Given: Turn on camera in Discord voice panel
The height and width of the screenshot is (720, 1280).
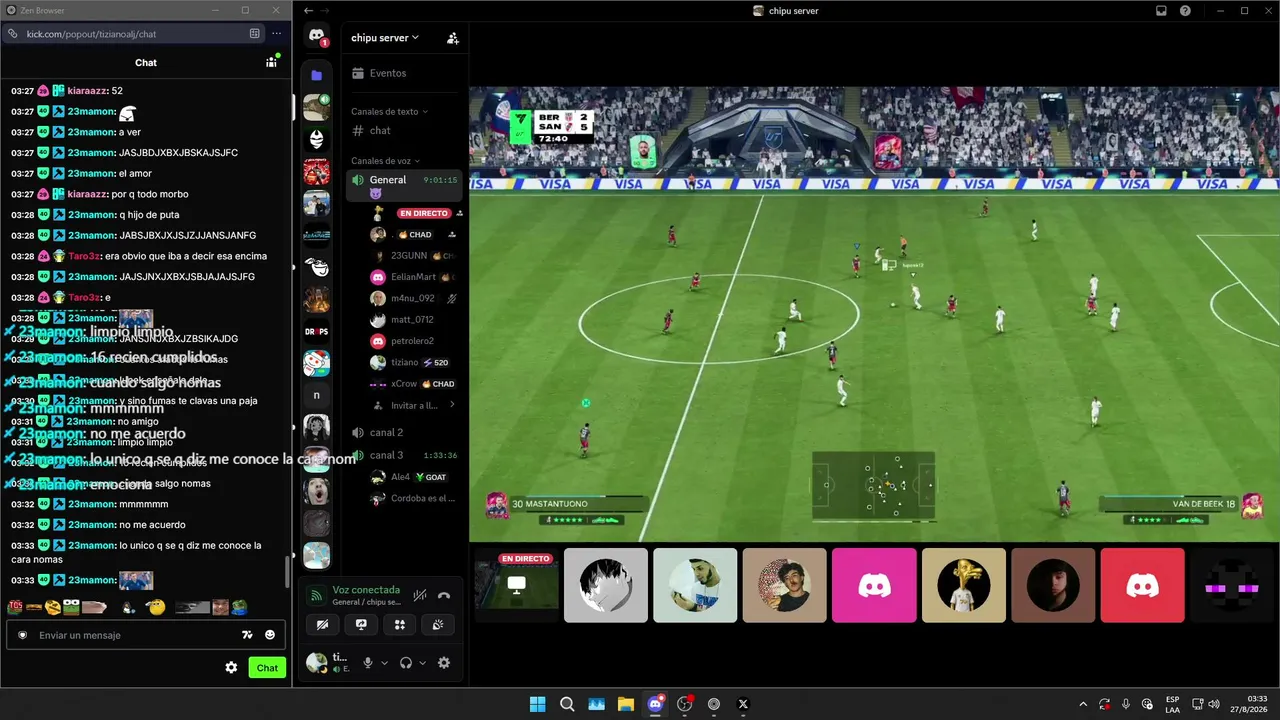Looking at the screenshot, I should (x=322, y=625).
